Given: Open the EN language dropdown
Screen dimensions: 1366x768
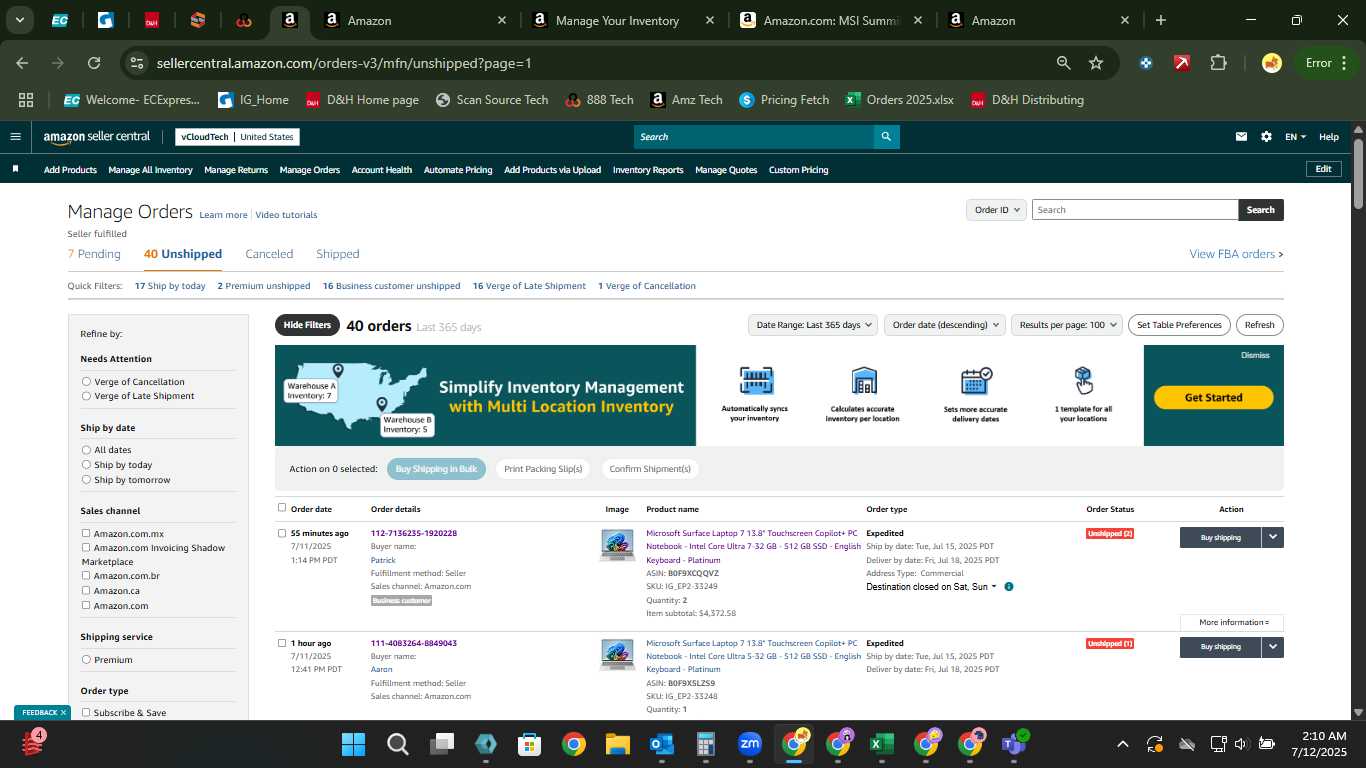Looking at the screenshot, I should tap(1295, 137).
